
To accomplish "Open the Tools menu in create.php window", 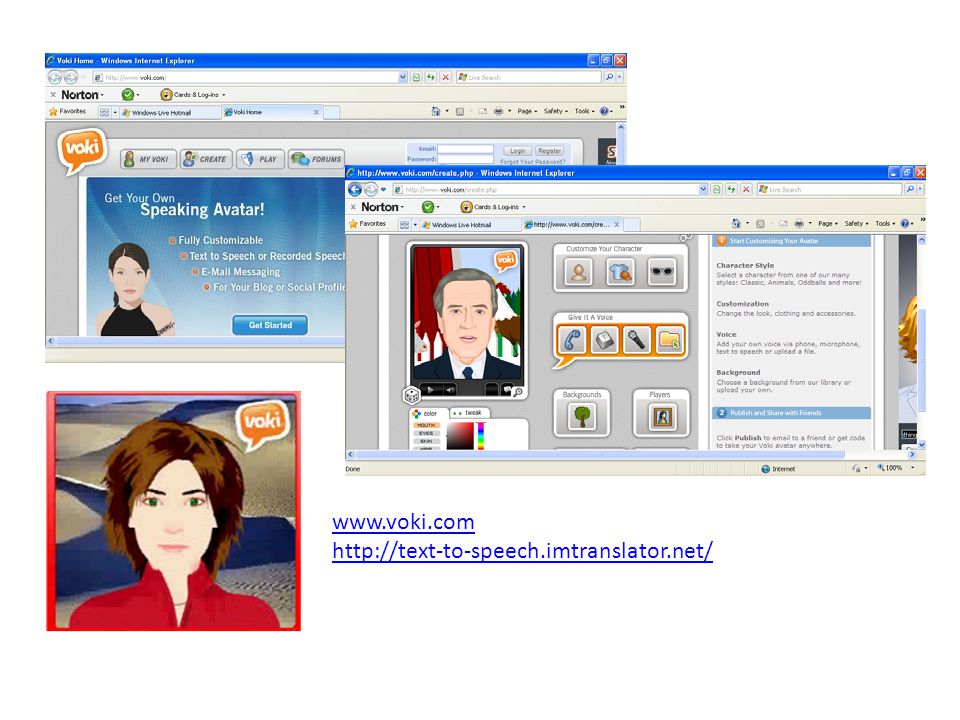I will pyautogui.click(x=885, y=223).
